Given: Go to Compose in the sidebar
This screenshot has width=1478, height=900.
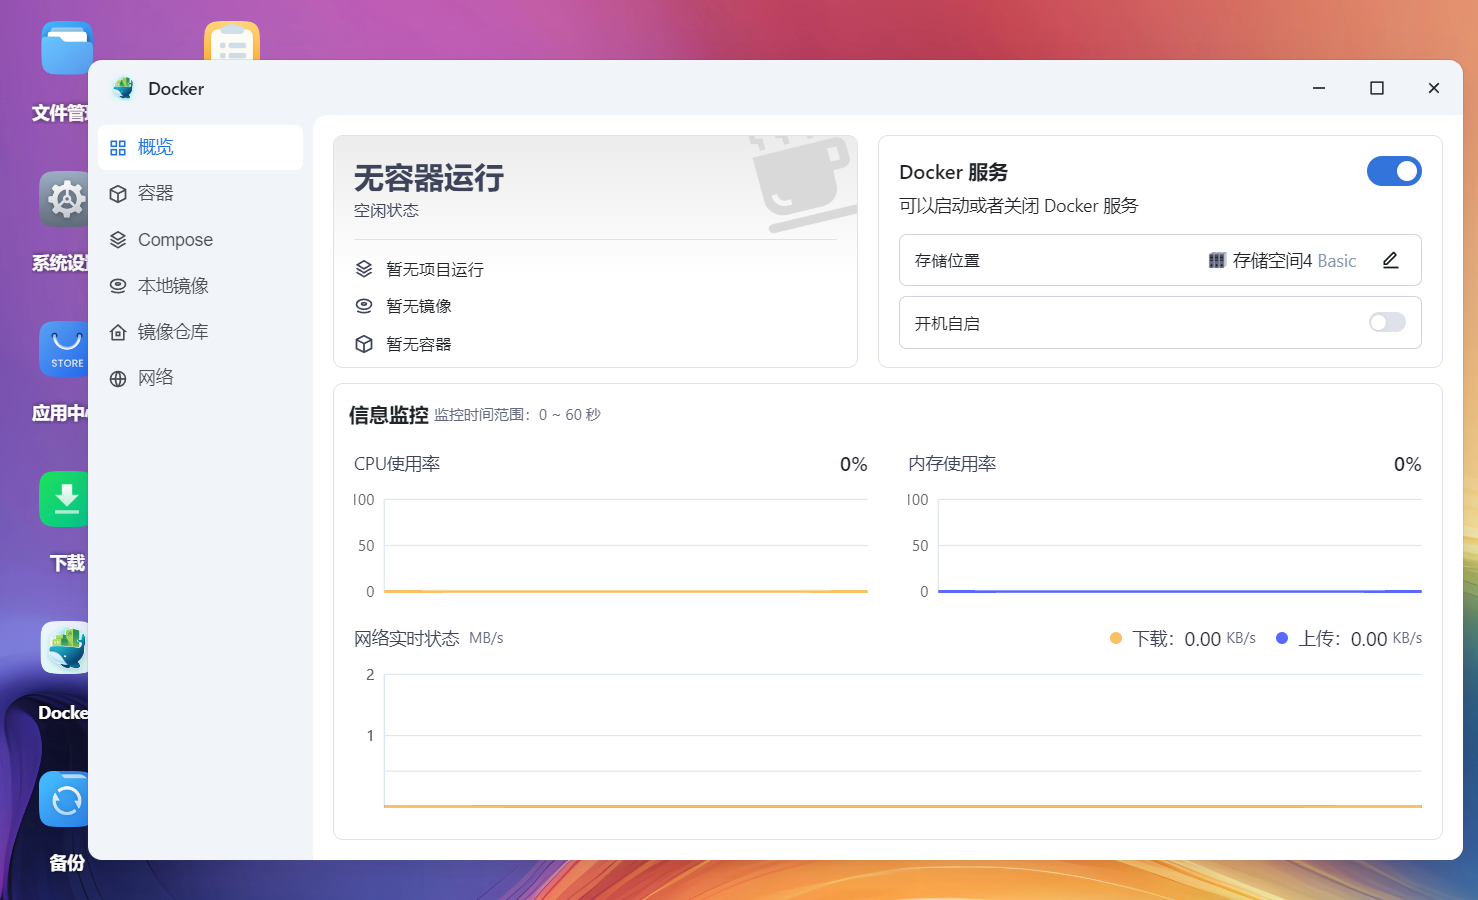Looking at the screenshot, I should 200,240.
